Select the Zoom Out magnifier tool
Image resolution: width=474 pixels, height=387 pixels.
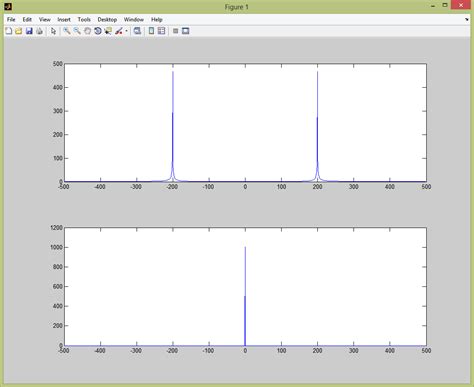point(77,31)
